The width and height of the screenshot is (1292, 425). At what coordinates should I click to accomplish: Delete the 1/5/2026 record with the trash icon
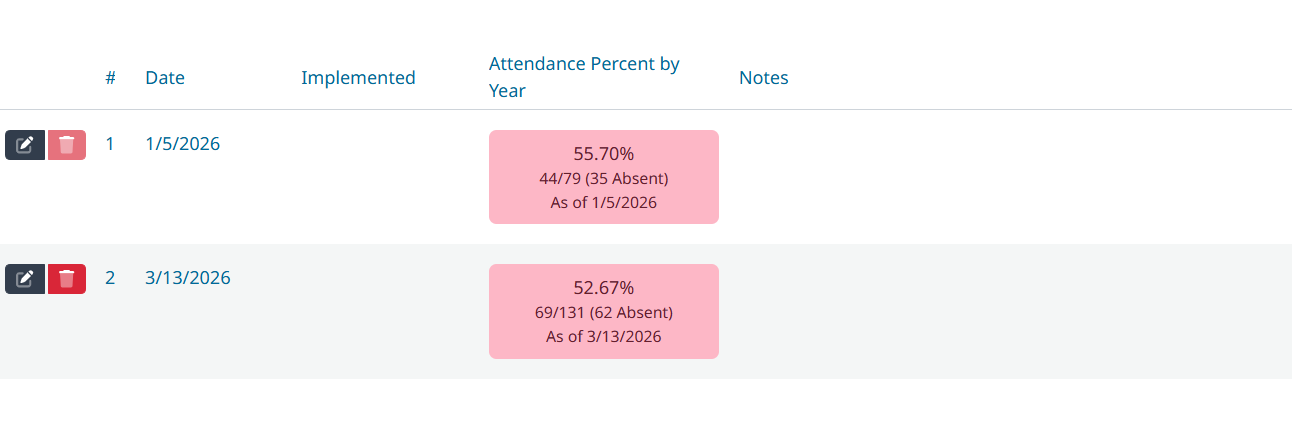point(67,145)
